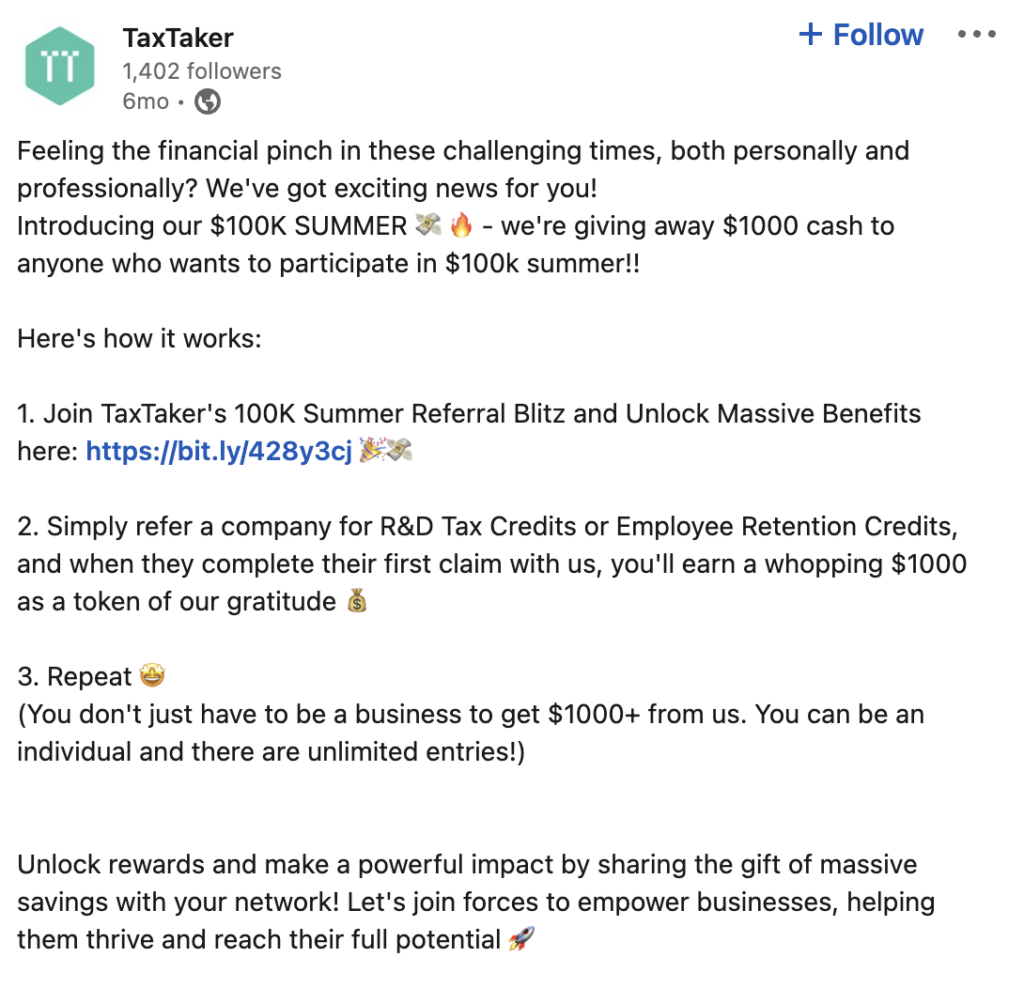Click the rocket emoji ending the post
Image resolution: width=1024 pixels, height=1003 pixels.
pyautogui.click(x=521, y=939)
